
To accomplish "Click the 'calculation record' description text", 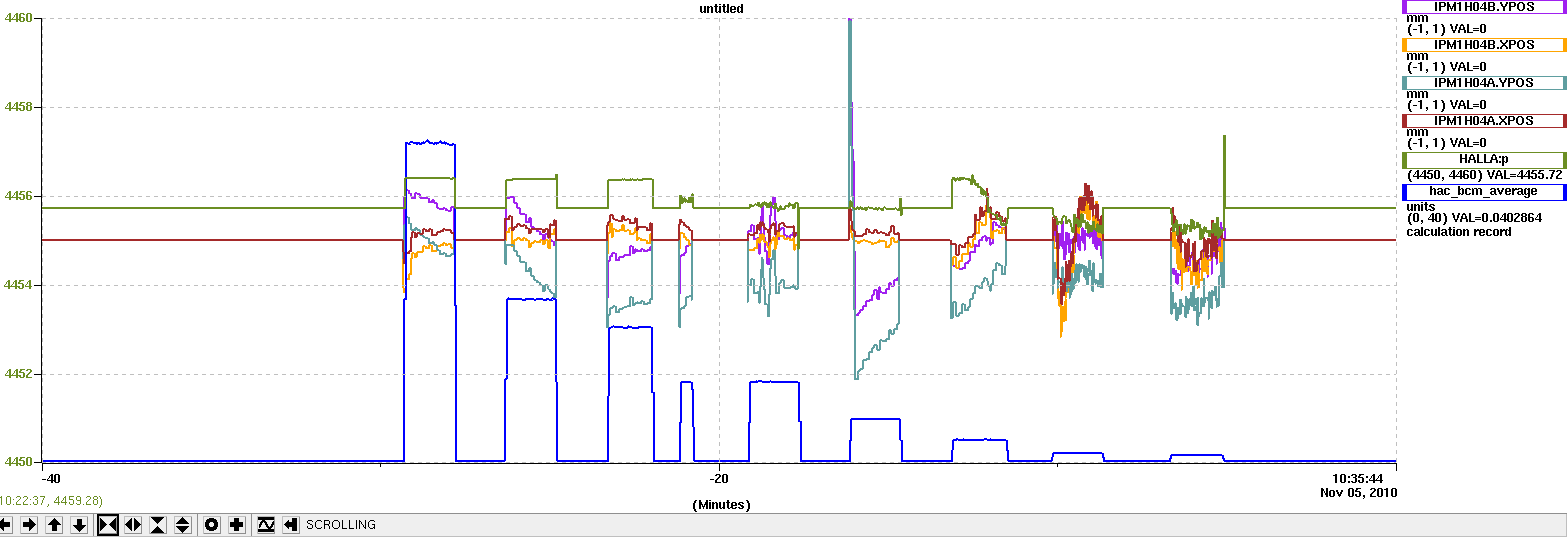I will 1459,232.
